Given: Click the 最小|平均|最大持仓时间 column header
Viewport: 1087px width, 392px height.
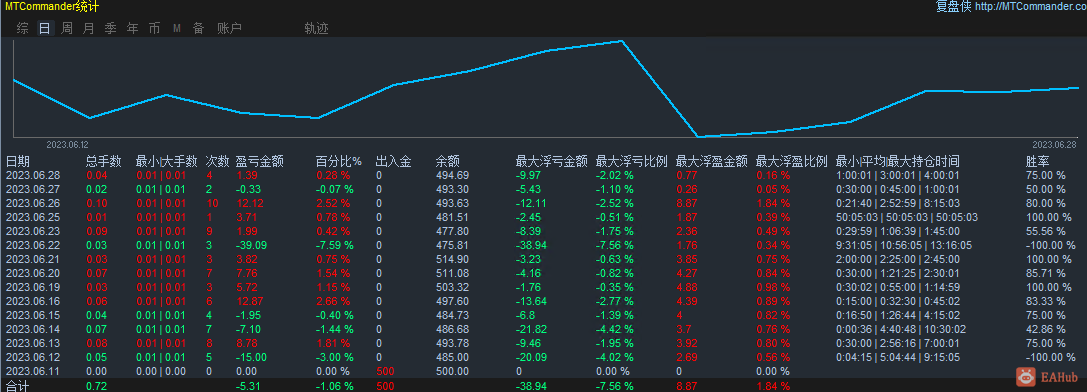Looking at the screenshot, I should [x=898, y=161].
